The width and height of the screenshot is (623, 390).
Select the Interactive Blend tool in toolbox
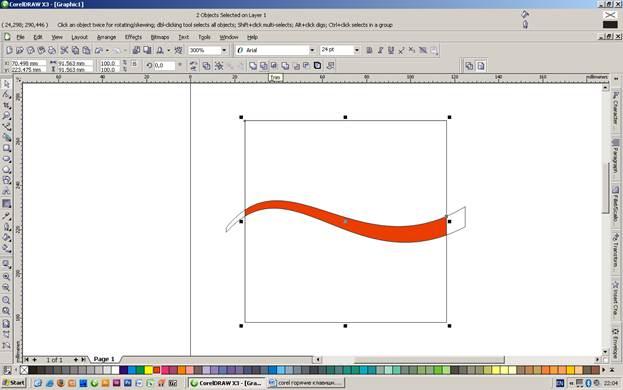(6, 204)
